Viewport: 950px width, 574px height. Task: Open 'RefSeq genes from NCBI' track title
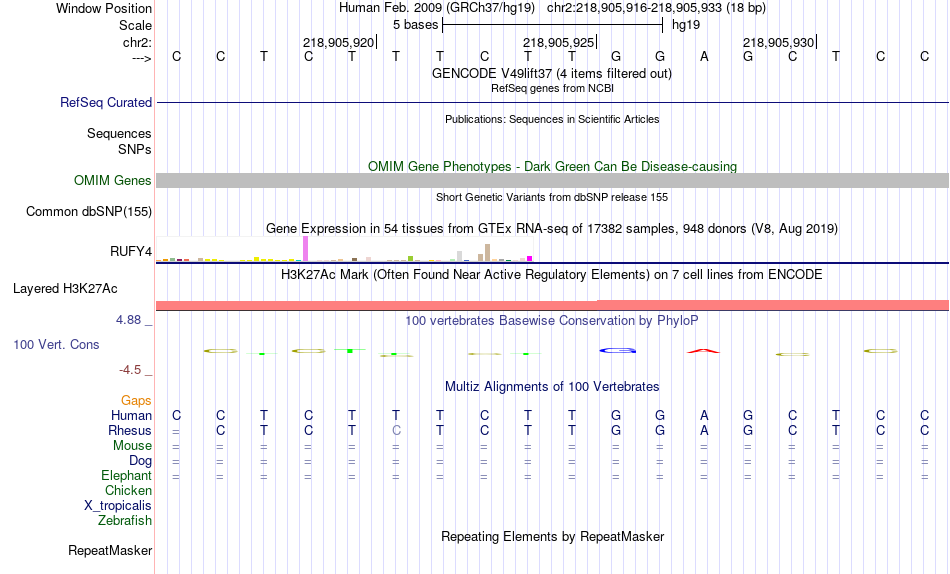coord(552,88)
